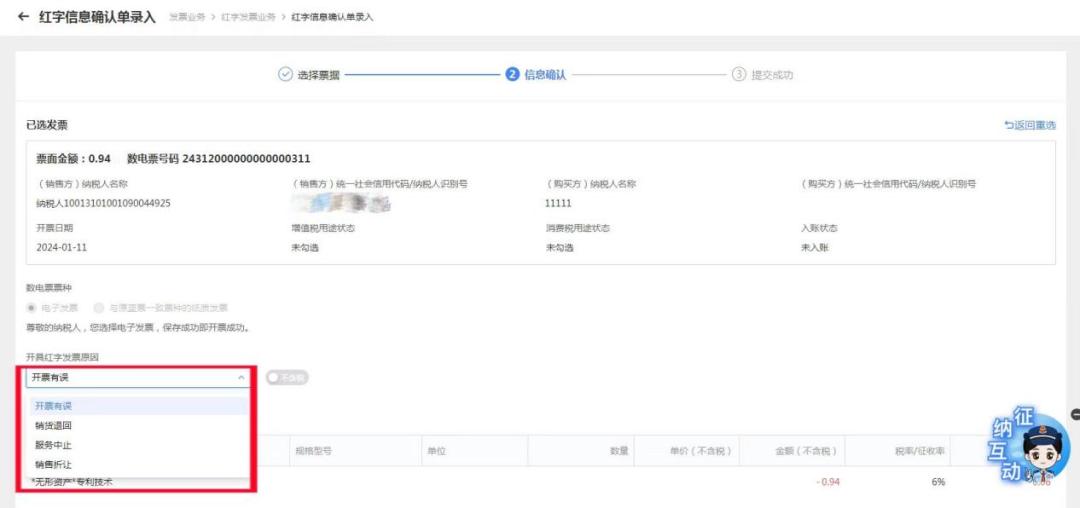
Task: Click the completed checkmark icon for 选择票据
Action: 285,74
